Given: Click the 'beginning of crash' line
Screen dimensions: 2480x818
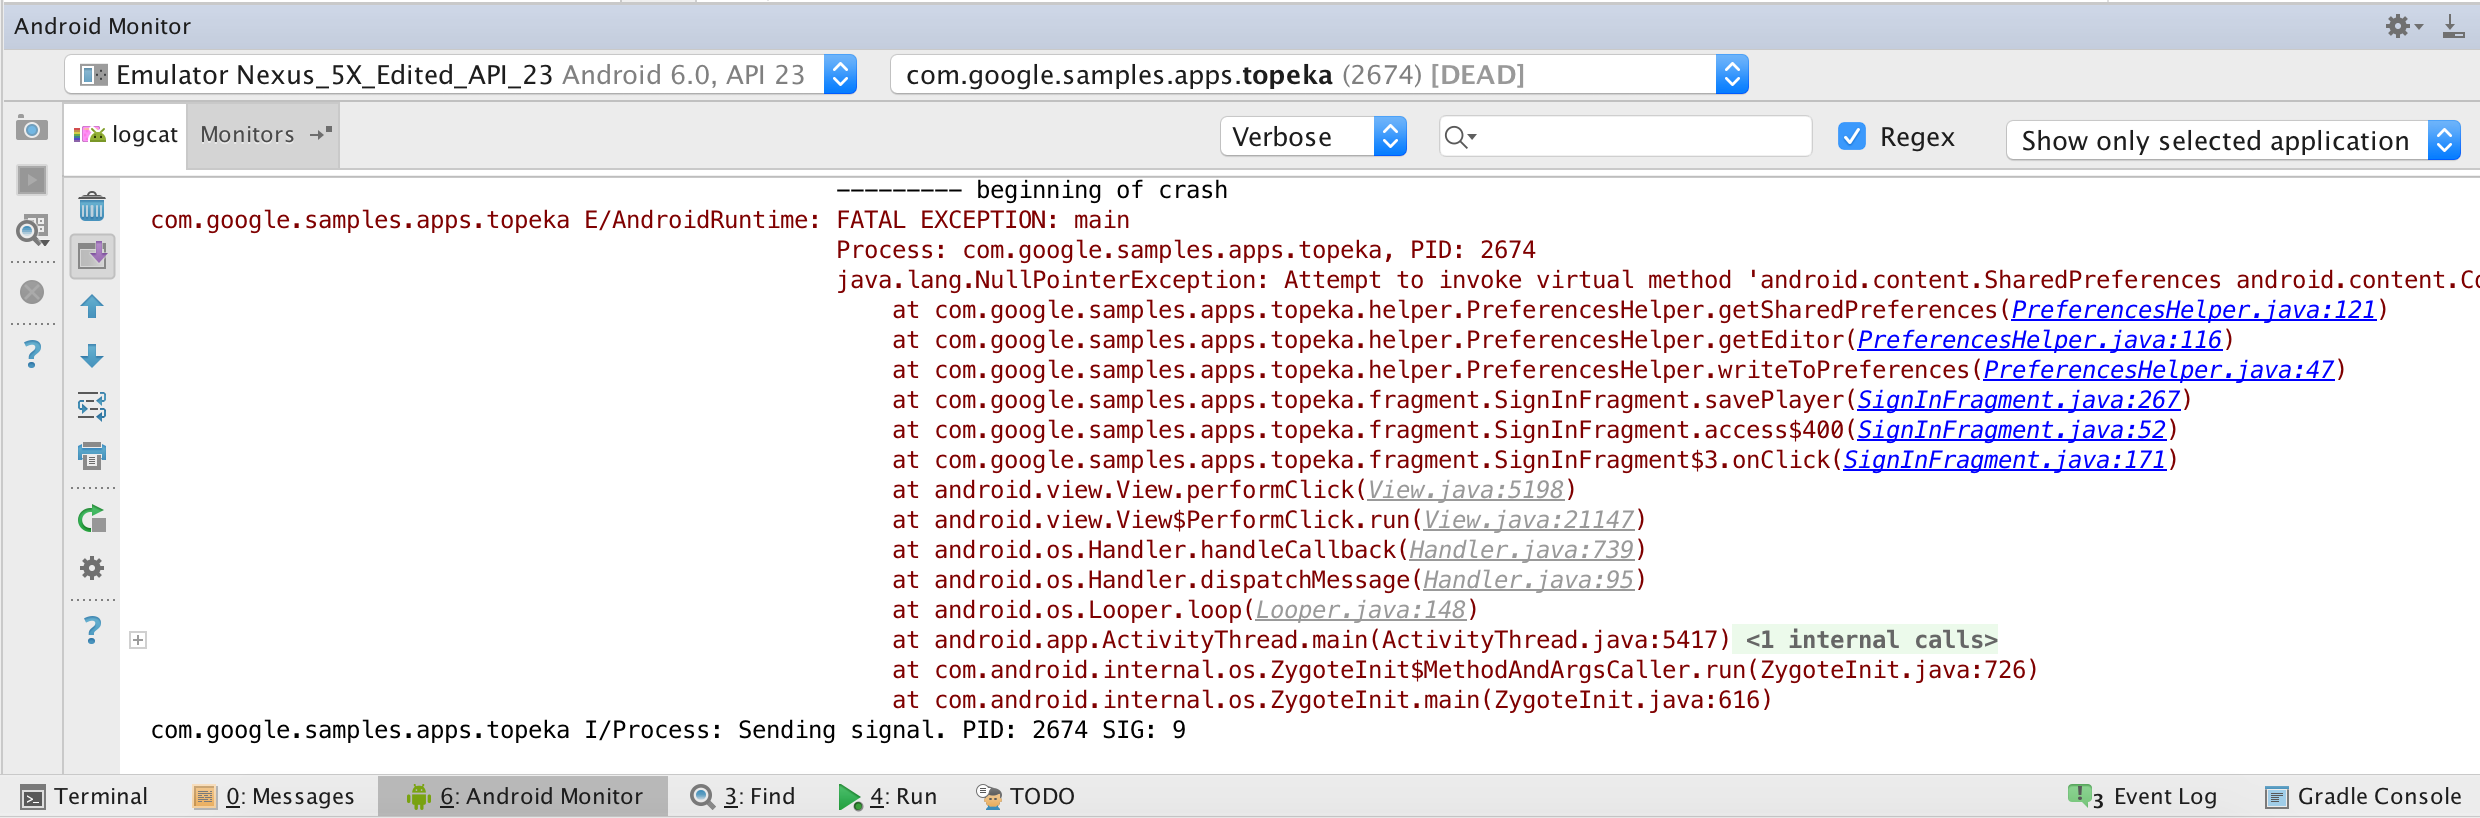Looking at the screenshot, I should pyautogui.click(x=1032, y=190).
